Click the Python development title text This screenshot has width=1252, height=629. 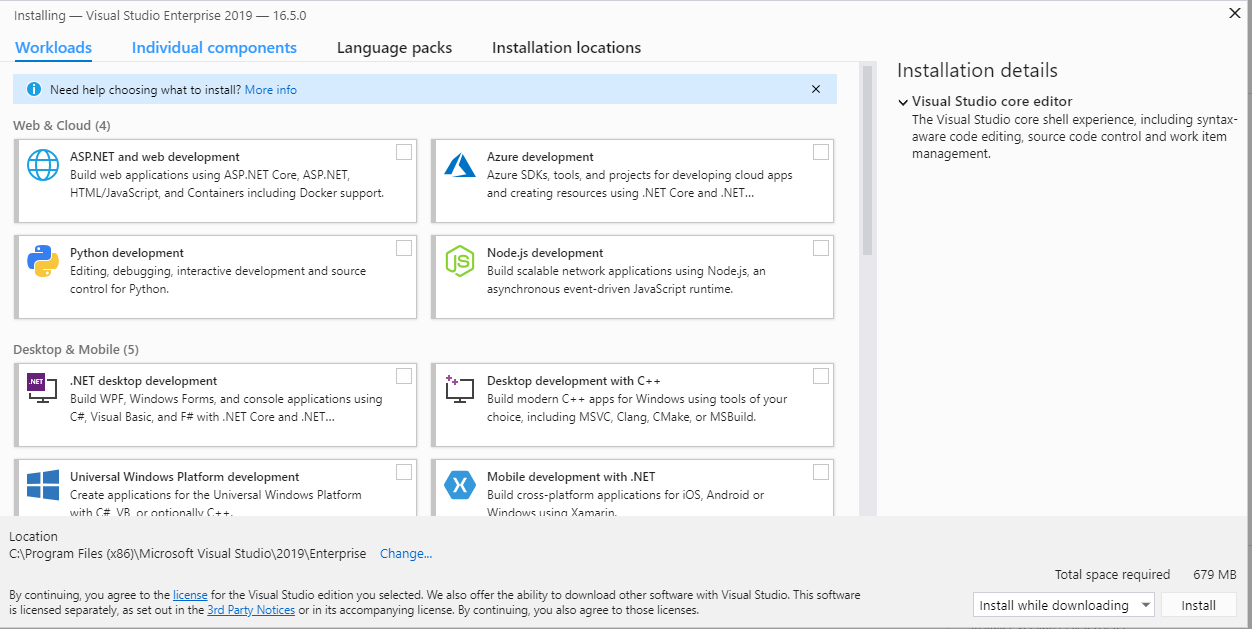pos(127,253)
